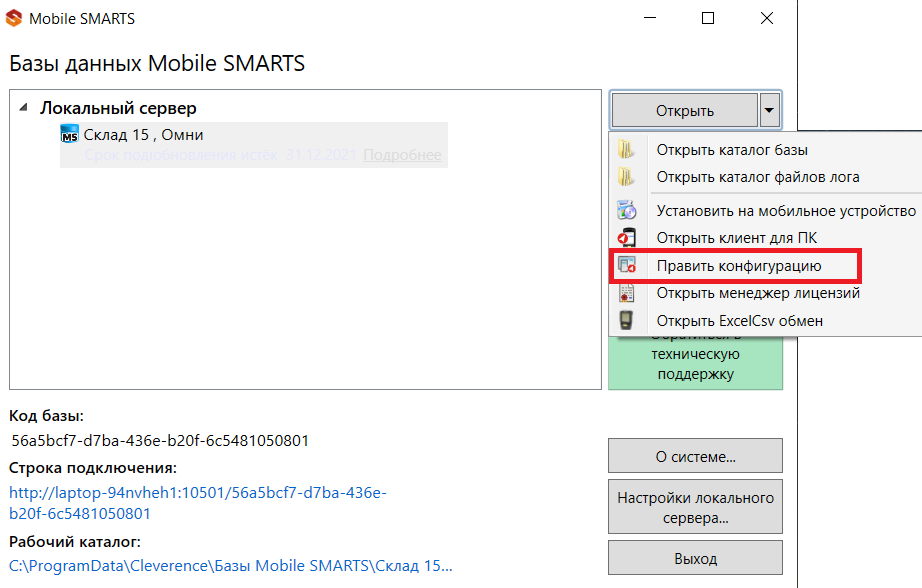Click the PC client phone icon
922x588 pixels.
(x=626, y=238)
